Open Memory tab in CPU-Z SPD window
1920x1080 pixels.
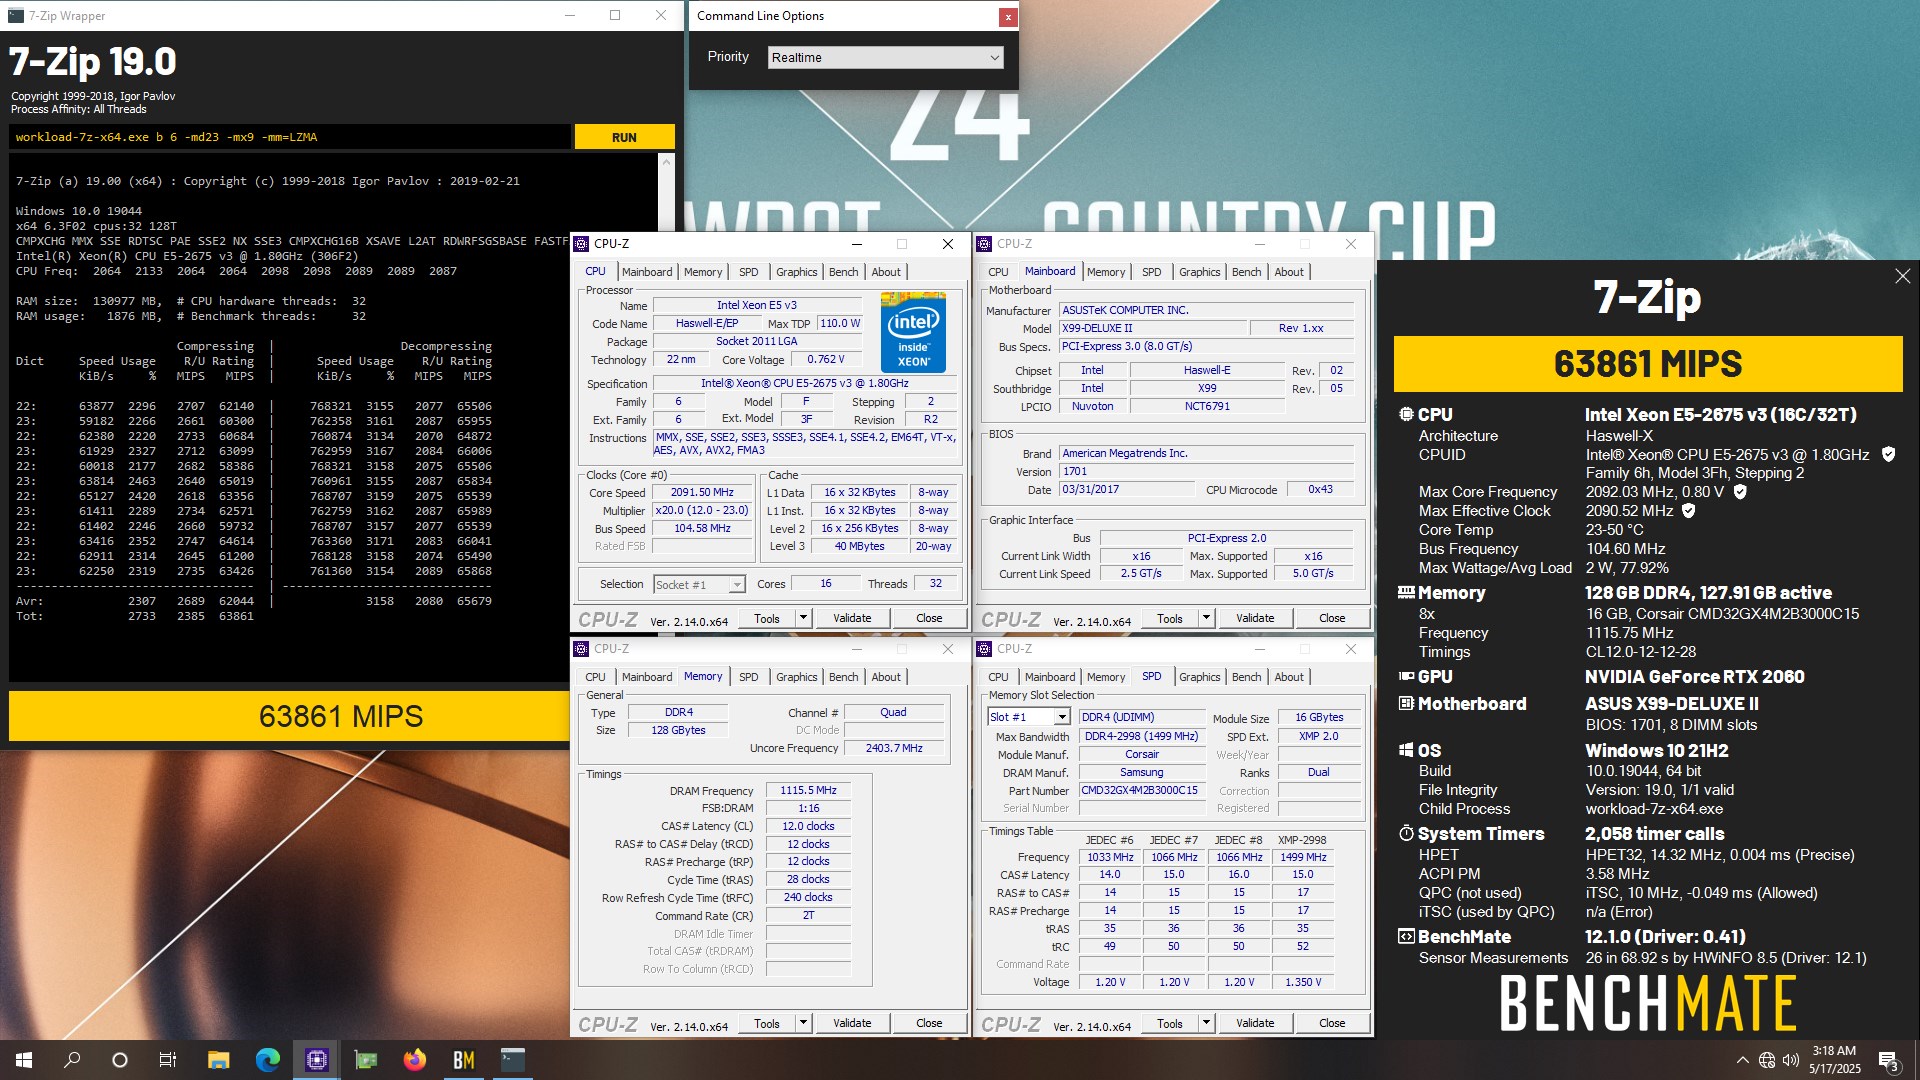pyautogui.click(x=1106, y=677)
